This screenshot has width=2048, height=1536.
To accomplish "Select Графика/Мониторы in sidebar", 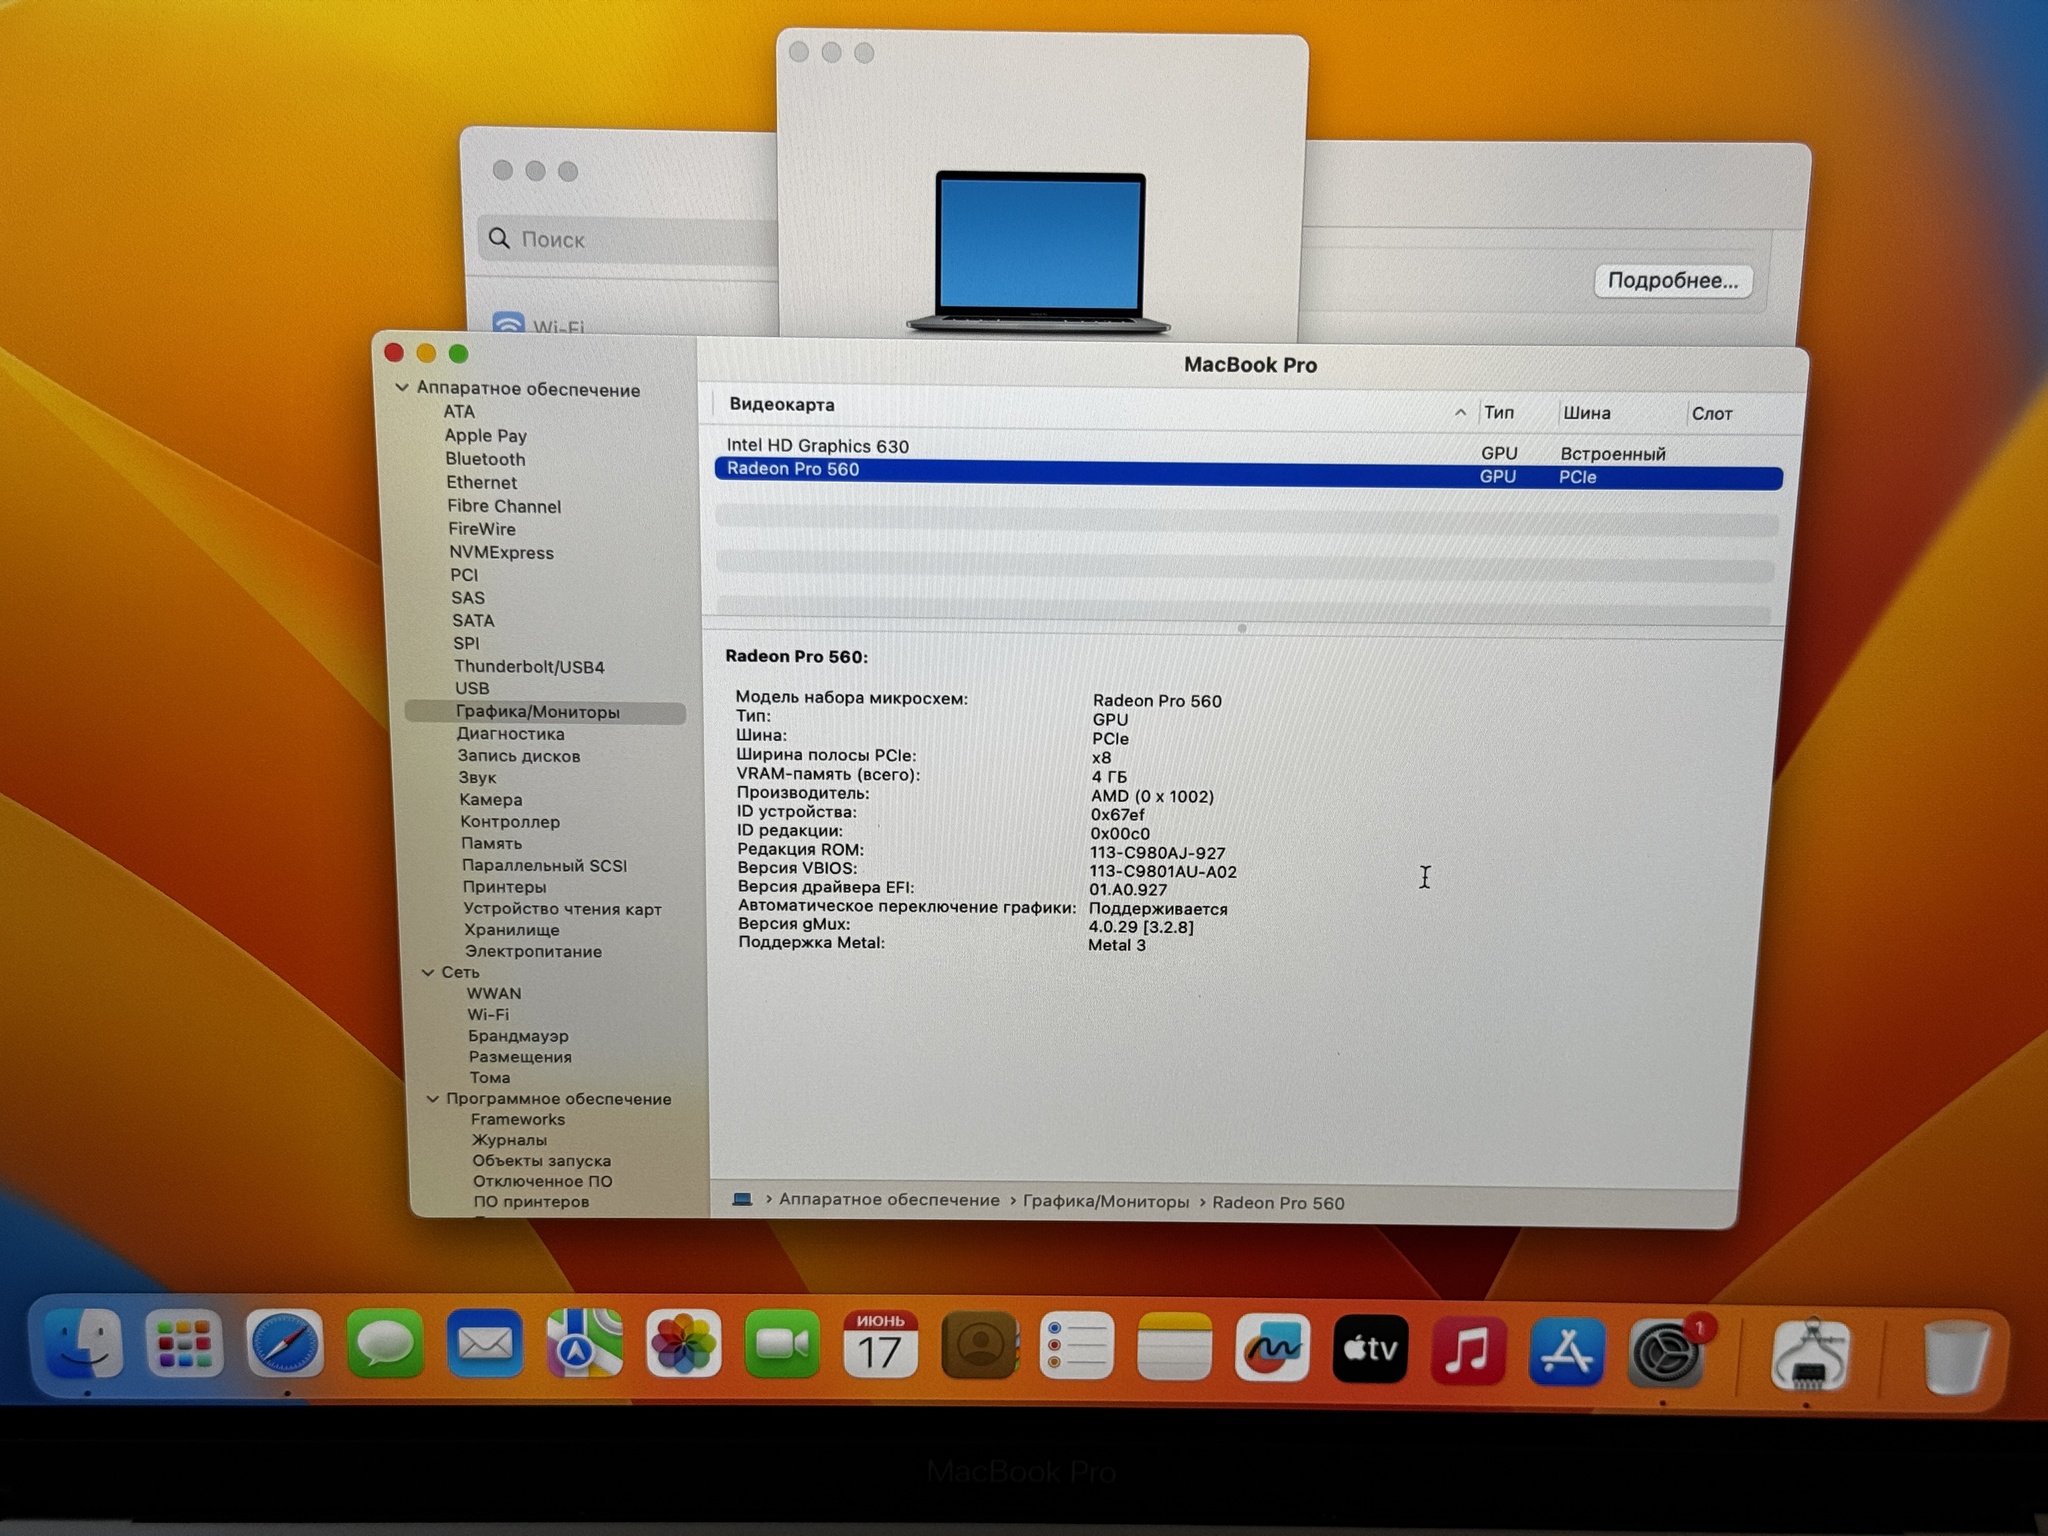I will (x=545, y=712).
